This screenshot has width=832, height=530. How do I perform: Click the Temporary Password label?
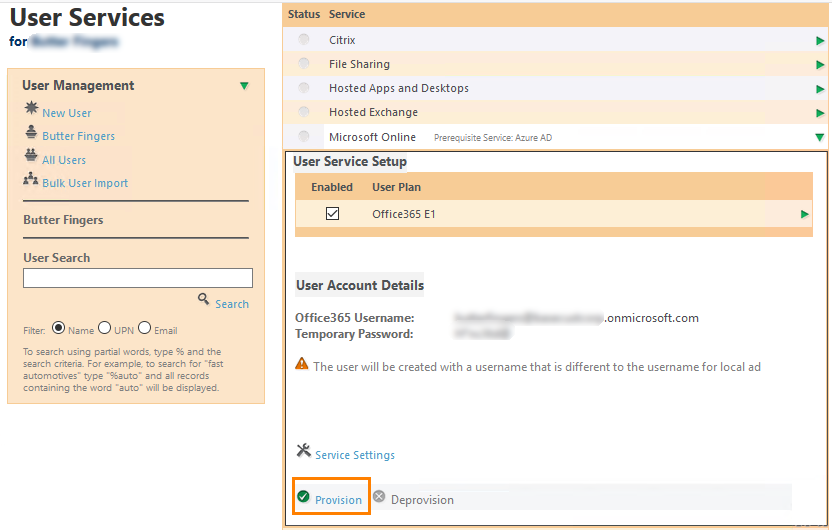click(354, 334)
